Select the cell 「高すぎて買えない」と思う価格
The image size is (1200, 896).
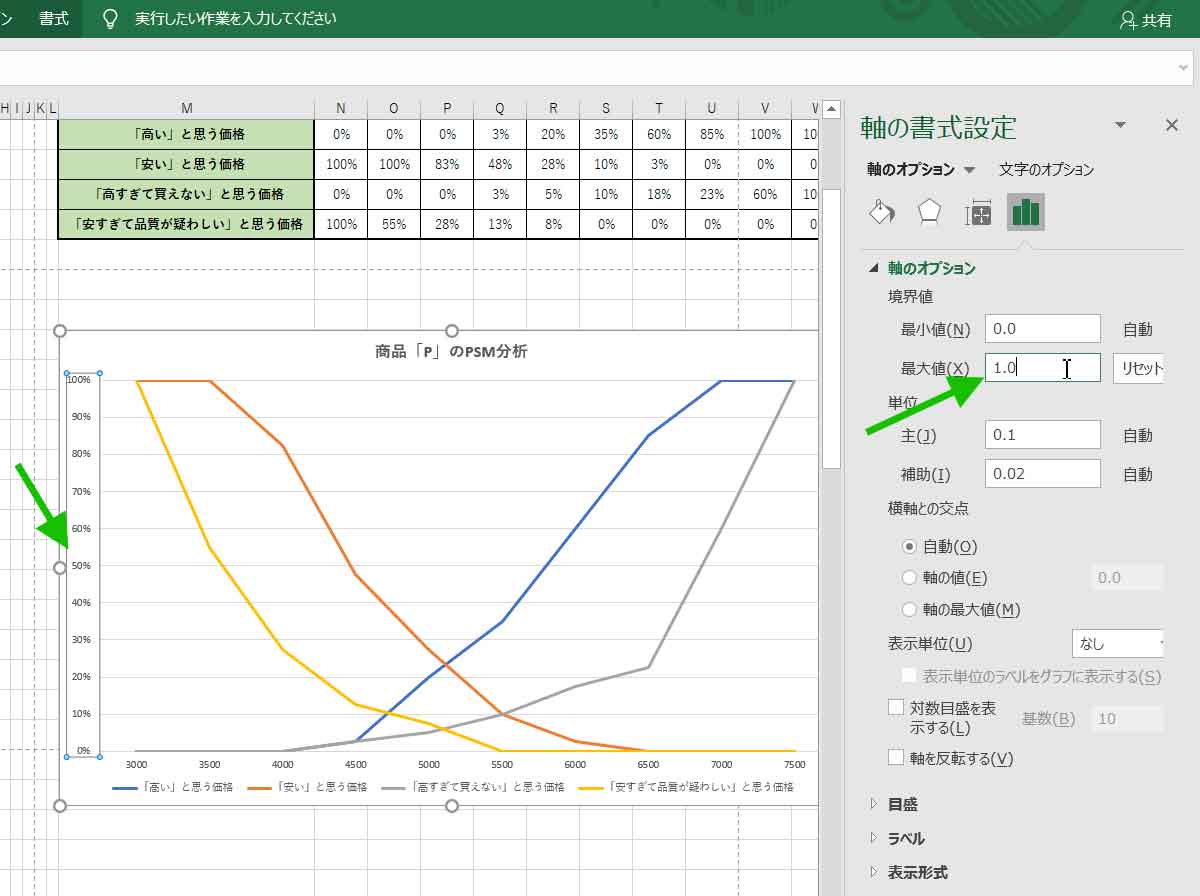coord(187,194)
